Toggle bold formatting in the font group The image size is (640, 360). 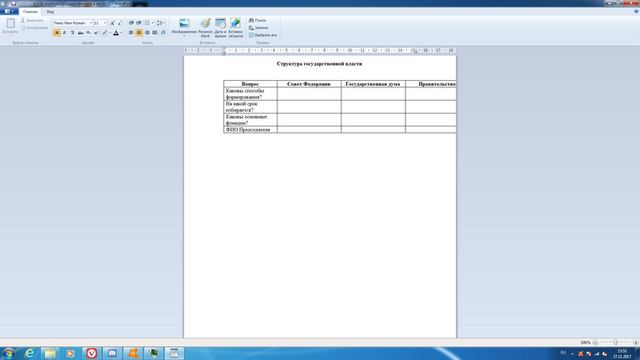(57, 33)
